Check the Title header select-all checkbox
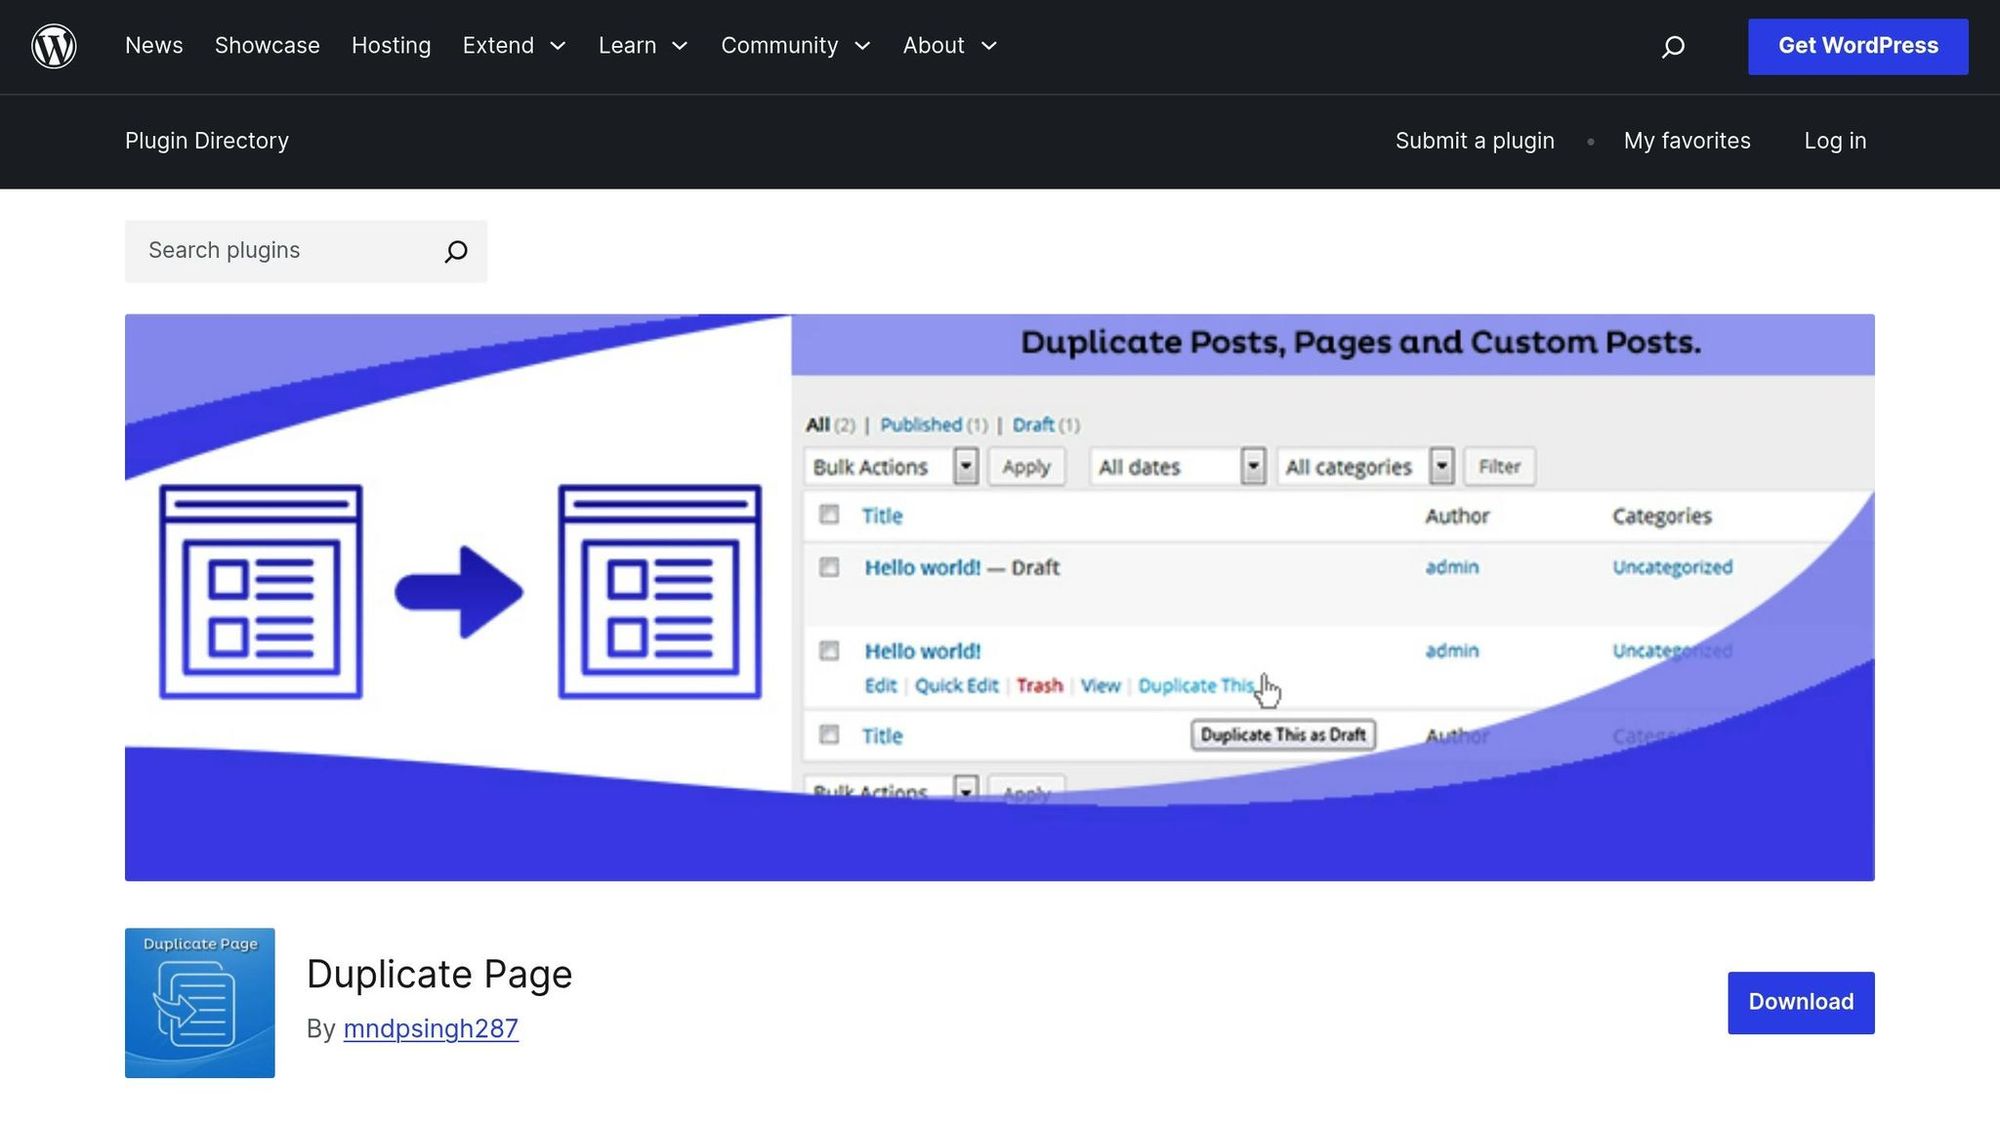The height and width of the screenshot is (1125, 2000). click(x=829, y=514)
